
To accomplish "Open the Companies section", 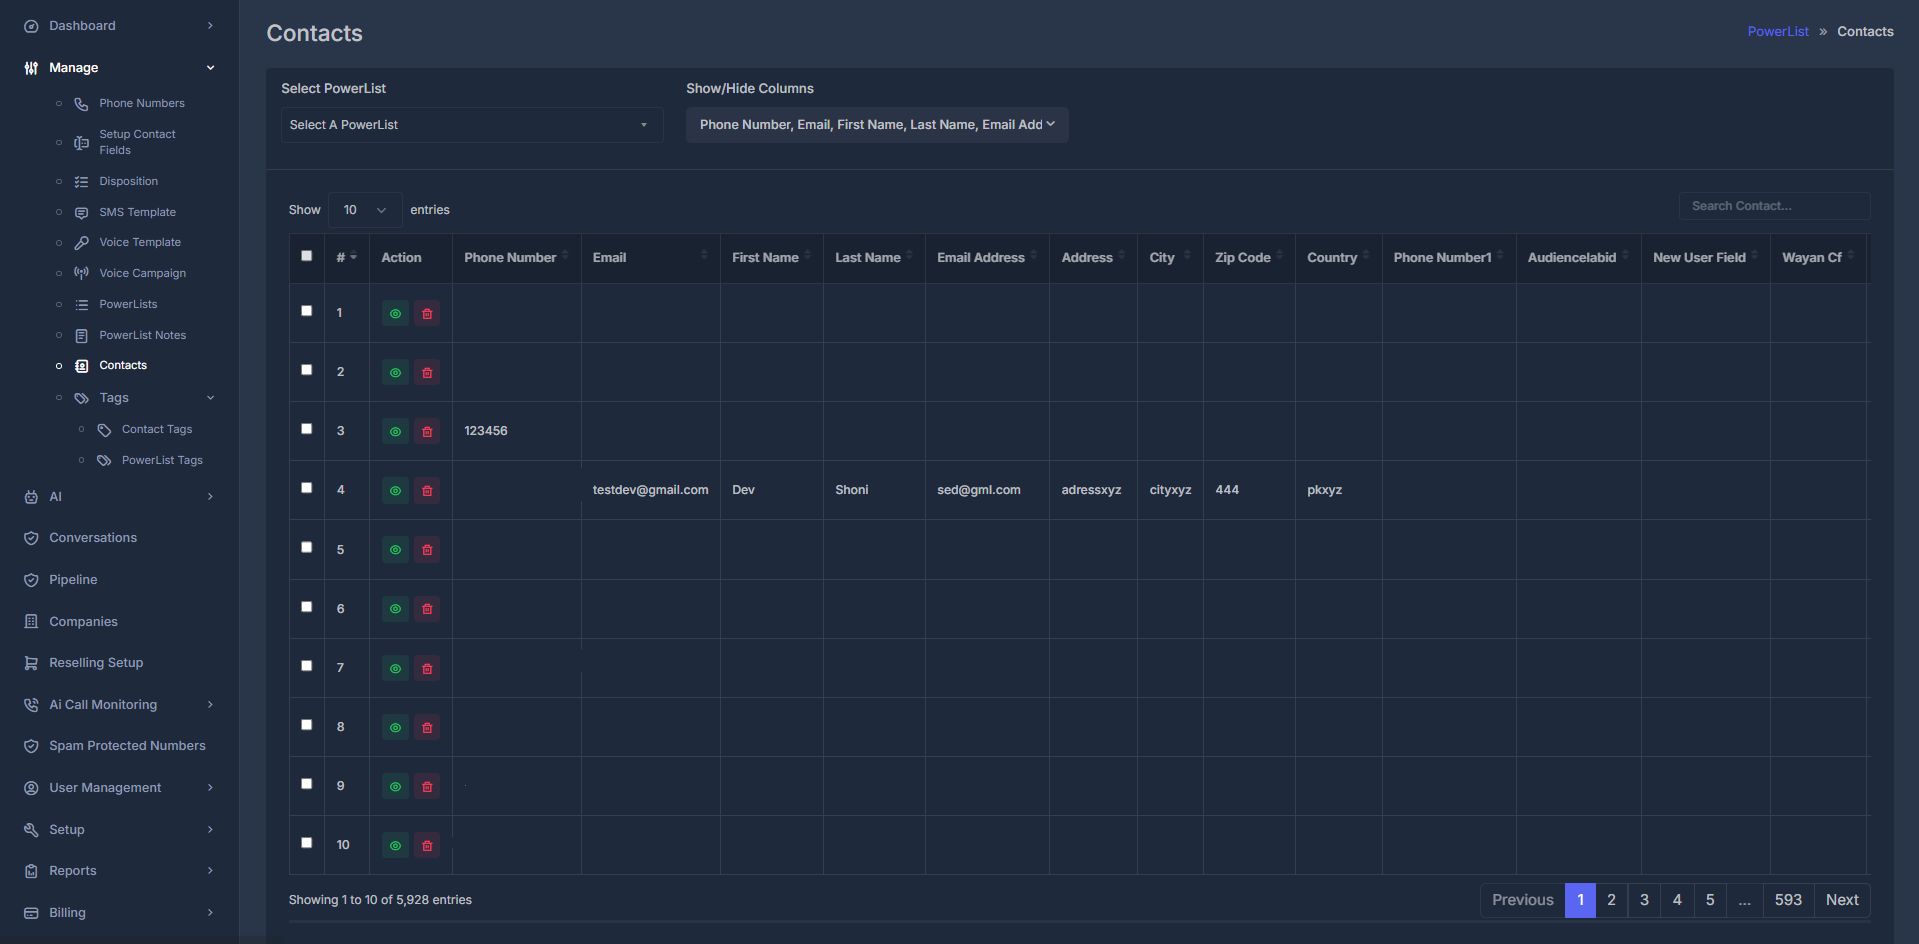I will (x=82, y=621).
